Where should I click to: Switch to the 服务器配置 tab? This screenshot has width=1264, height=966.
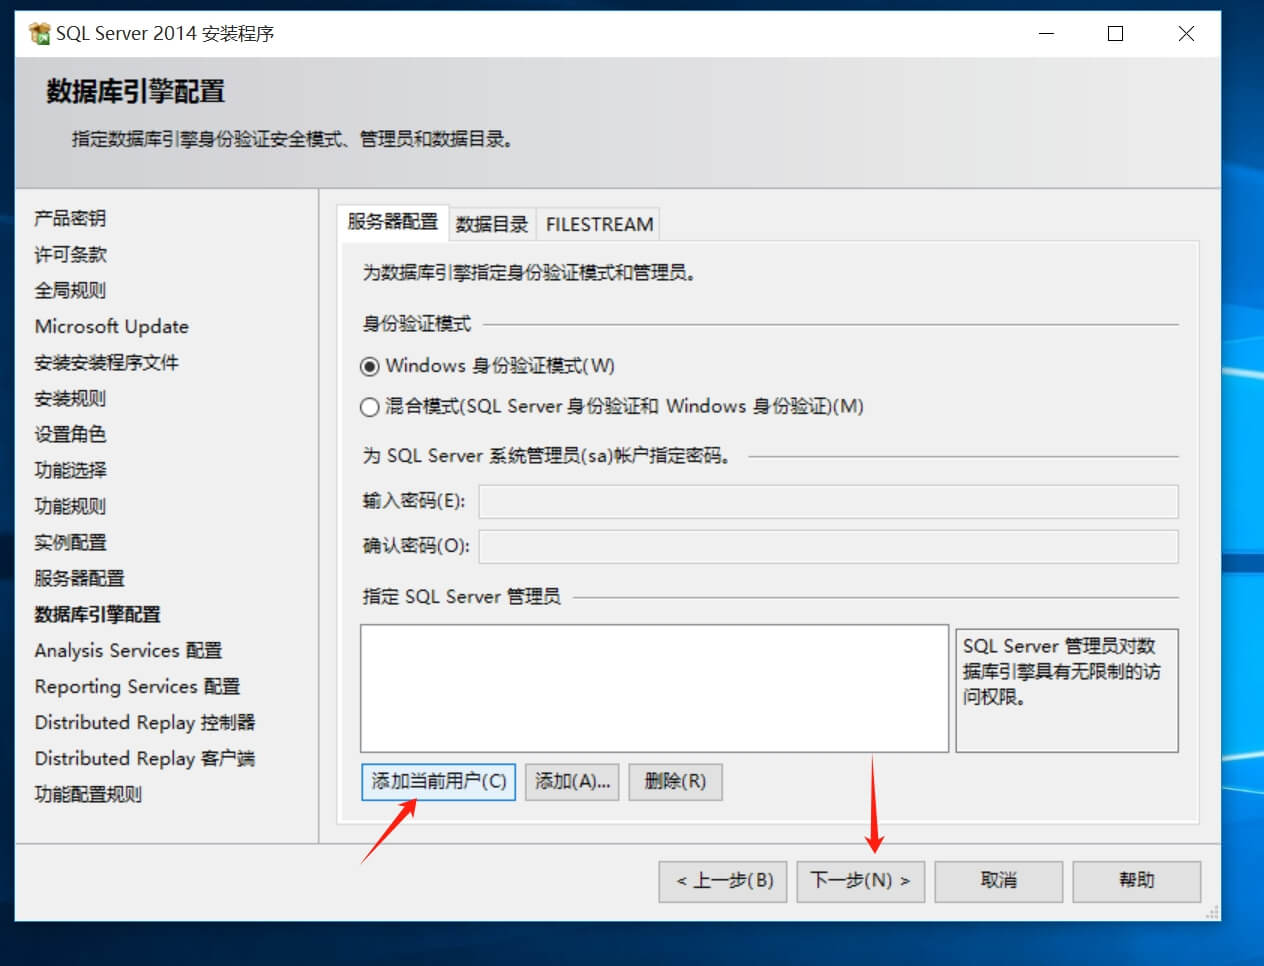(392, 222)
